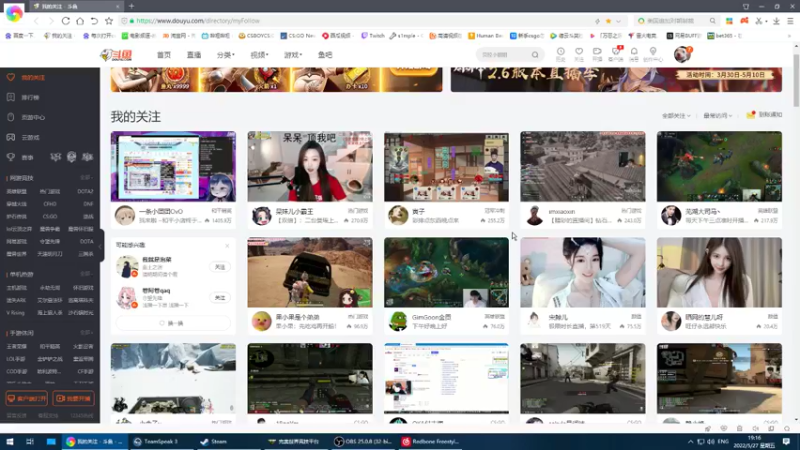Screen dimensions: 800x450
Task: Click the new tab plus button
Action: pyautogui.click(x=131, y=6)
